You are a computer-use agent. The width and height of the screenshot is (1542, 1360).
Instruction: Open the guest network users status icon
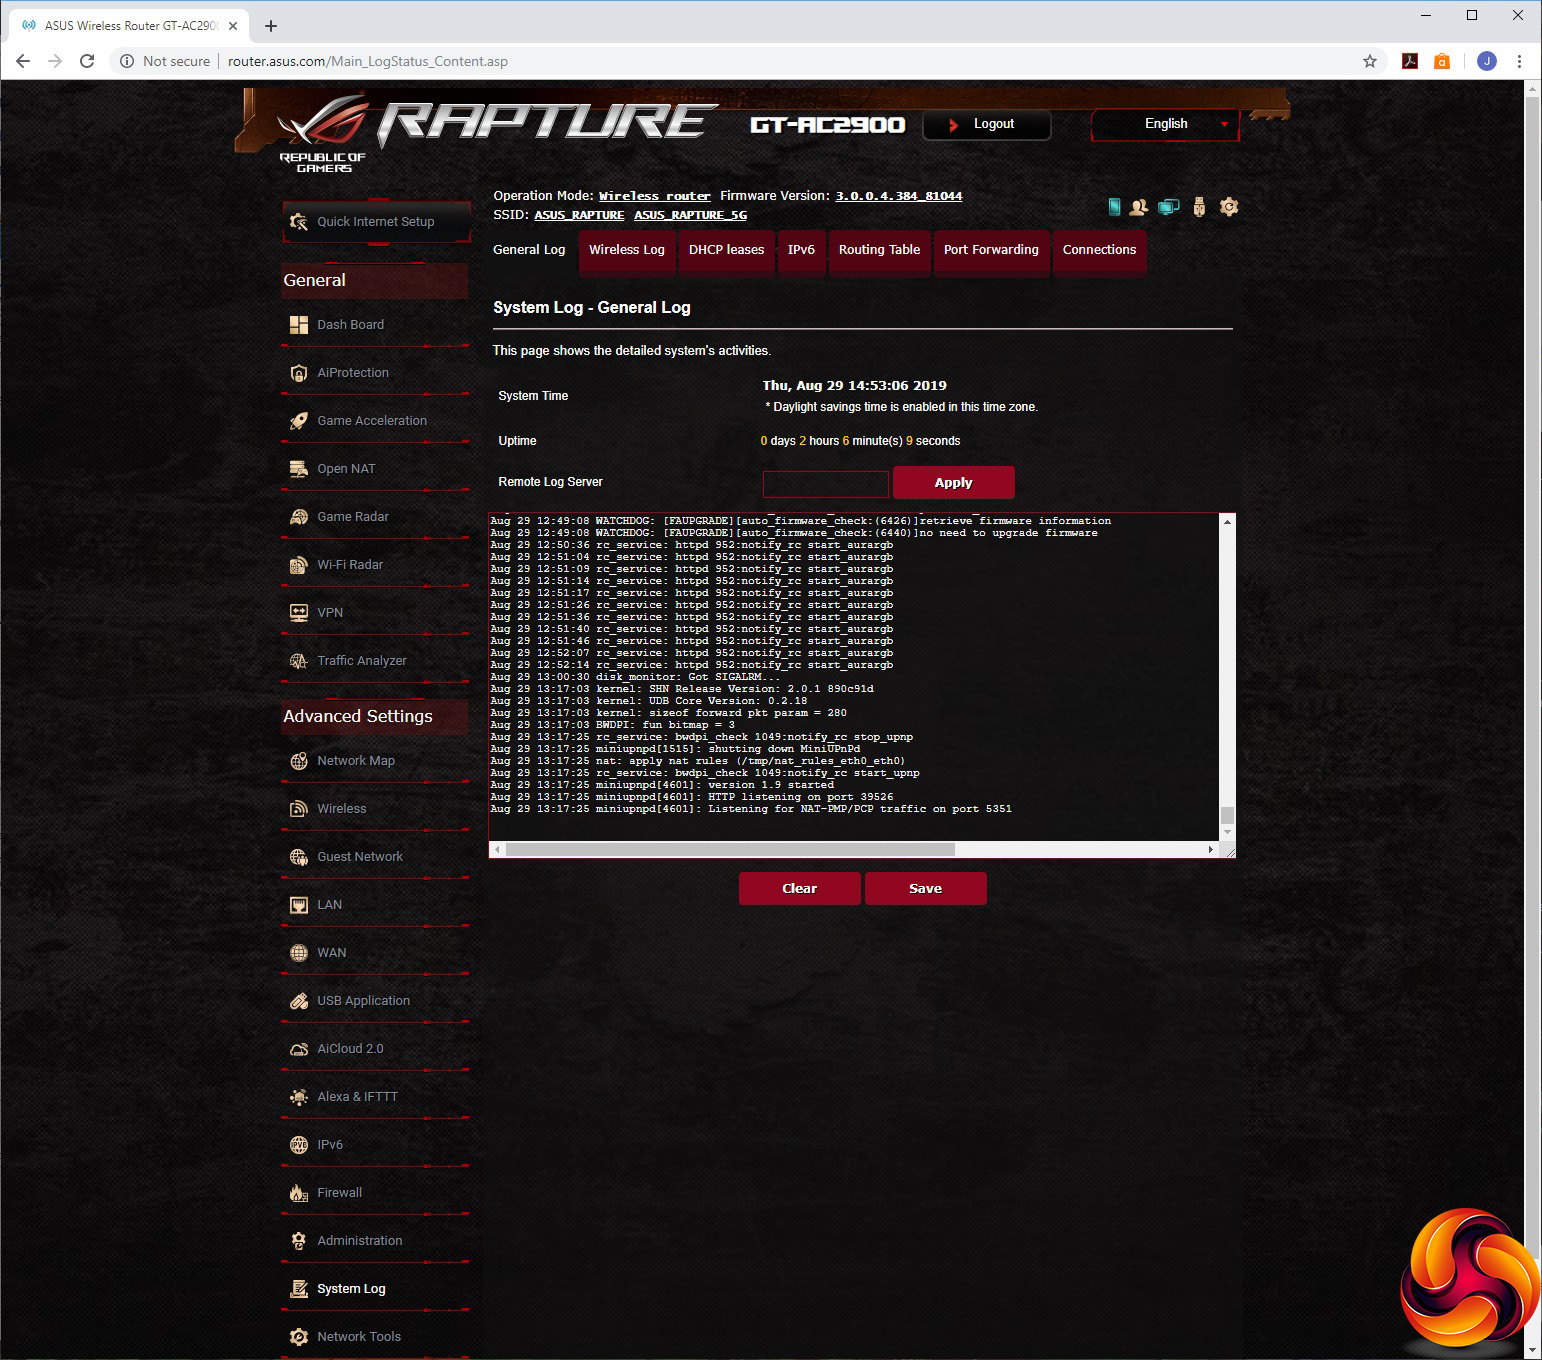1138,207
